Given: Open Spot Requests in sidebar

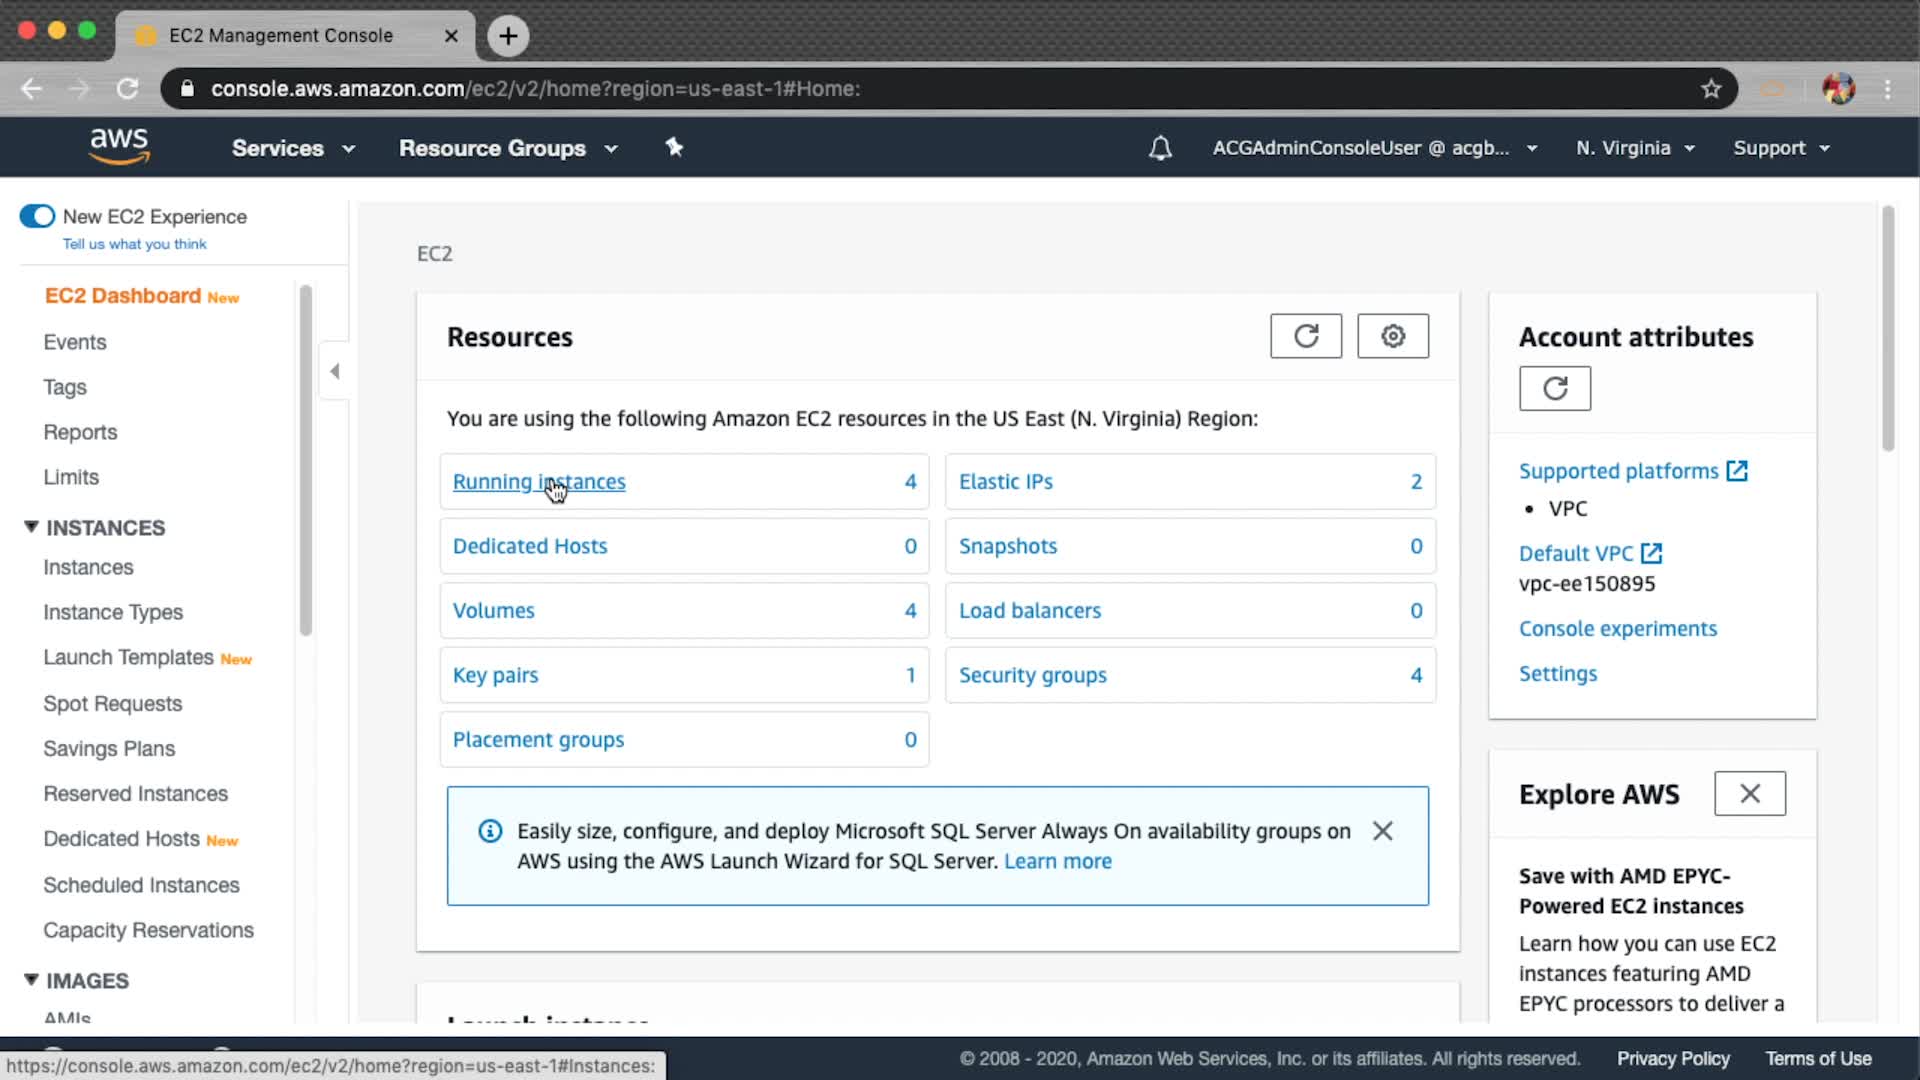Looking at the screenshot, I should coord(112,703).
